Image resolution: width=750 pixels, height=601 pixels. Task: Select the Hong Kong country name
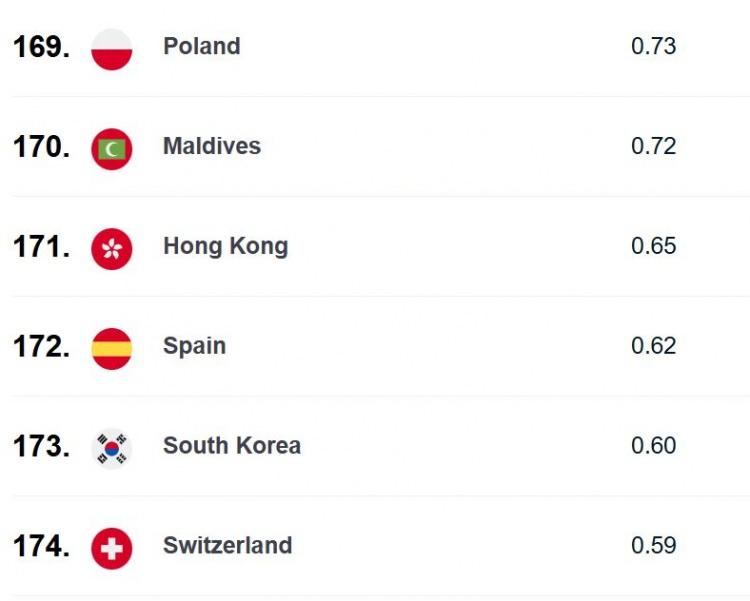(226, 246)
